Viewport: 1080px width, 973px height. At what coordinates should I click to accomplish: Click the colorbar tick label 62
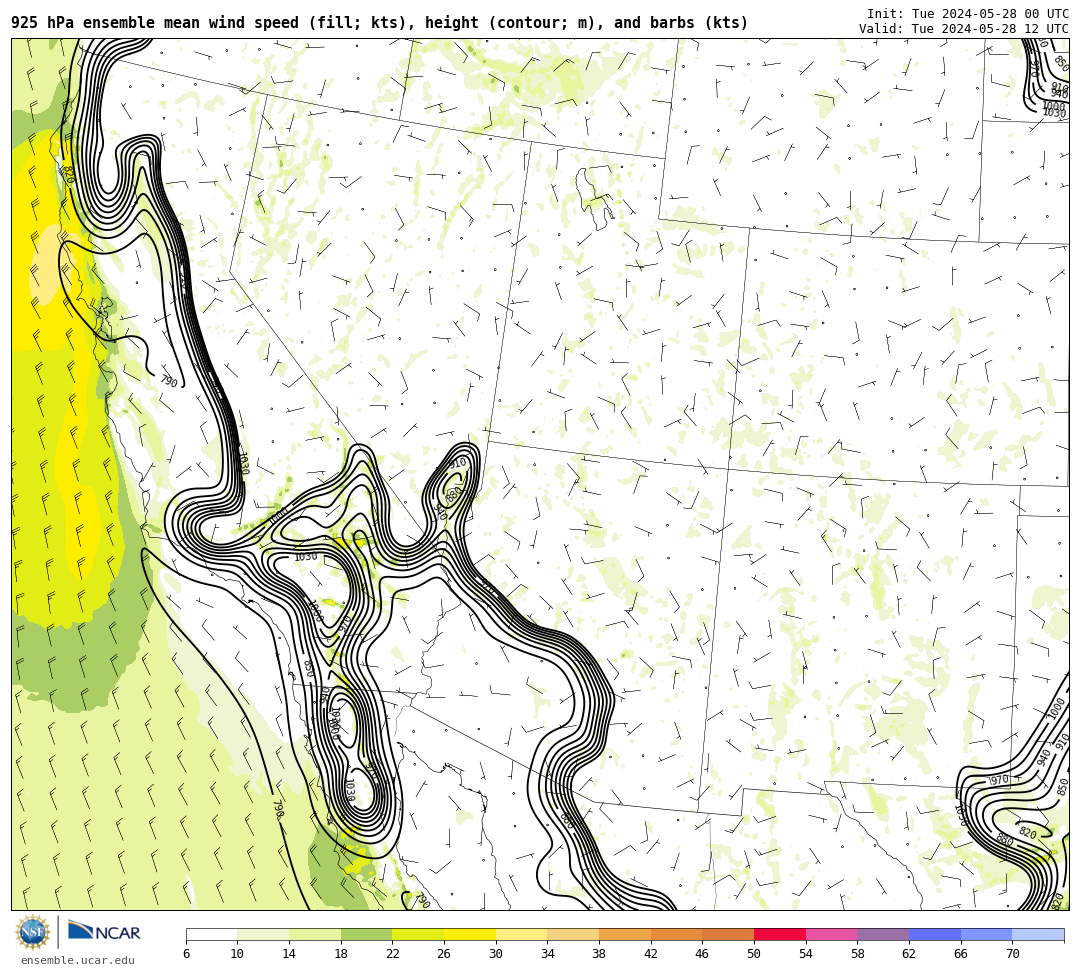pos(908,954)
